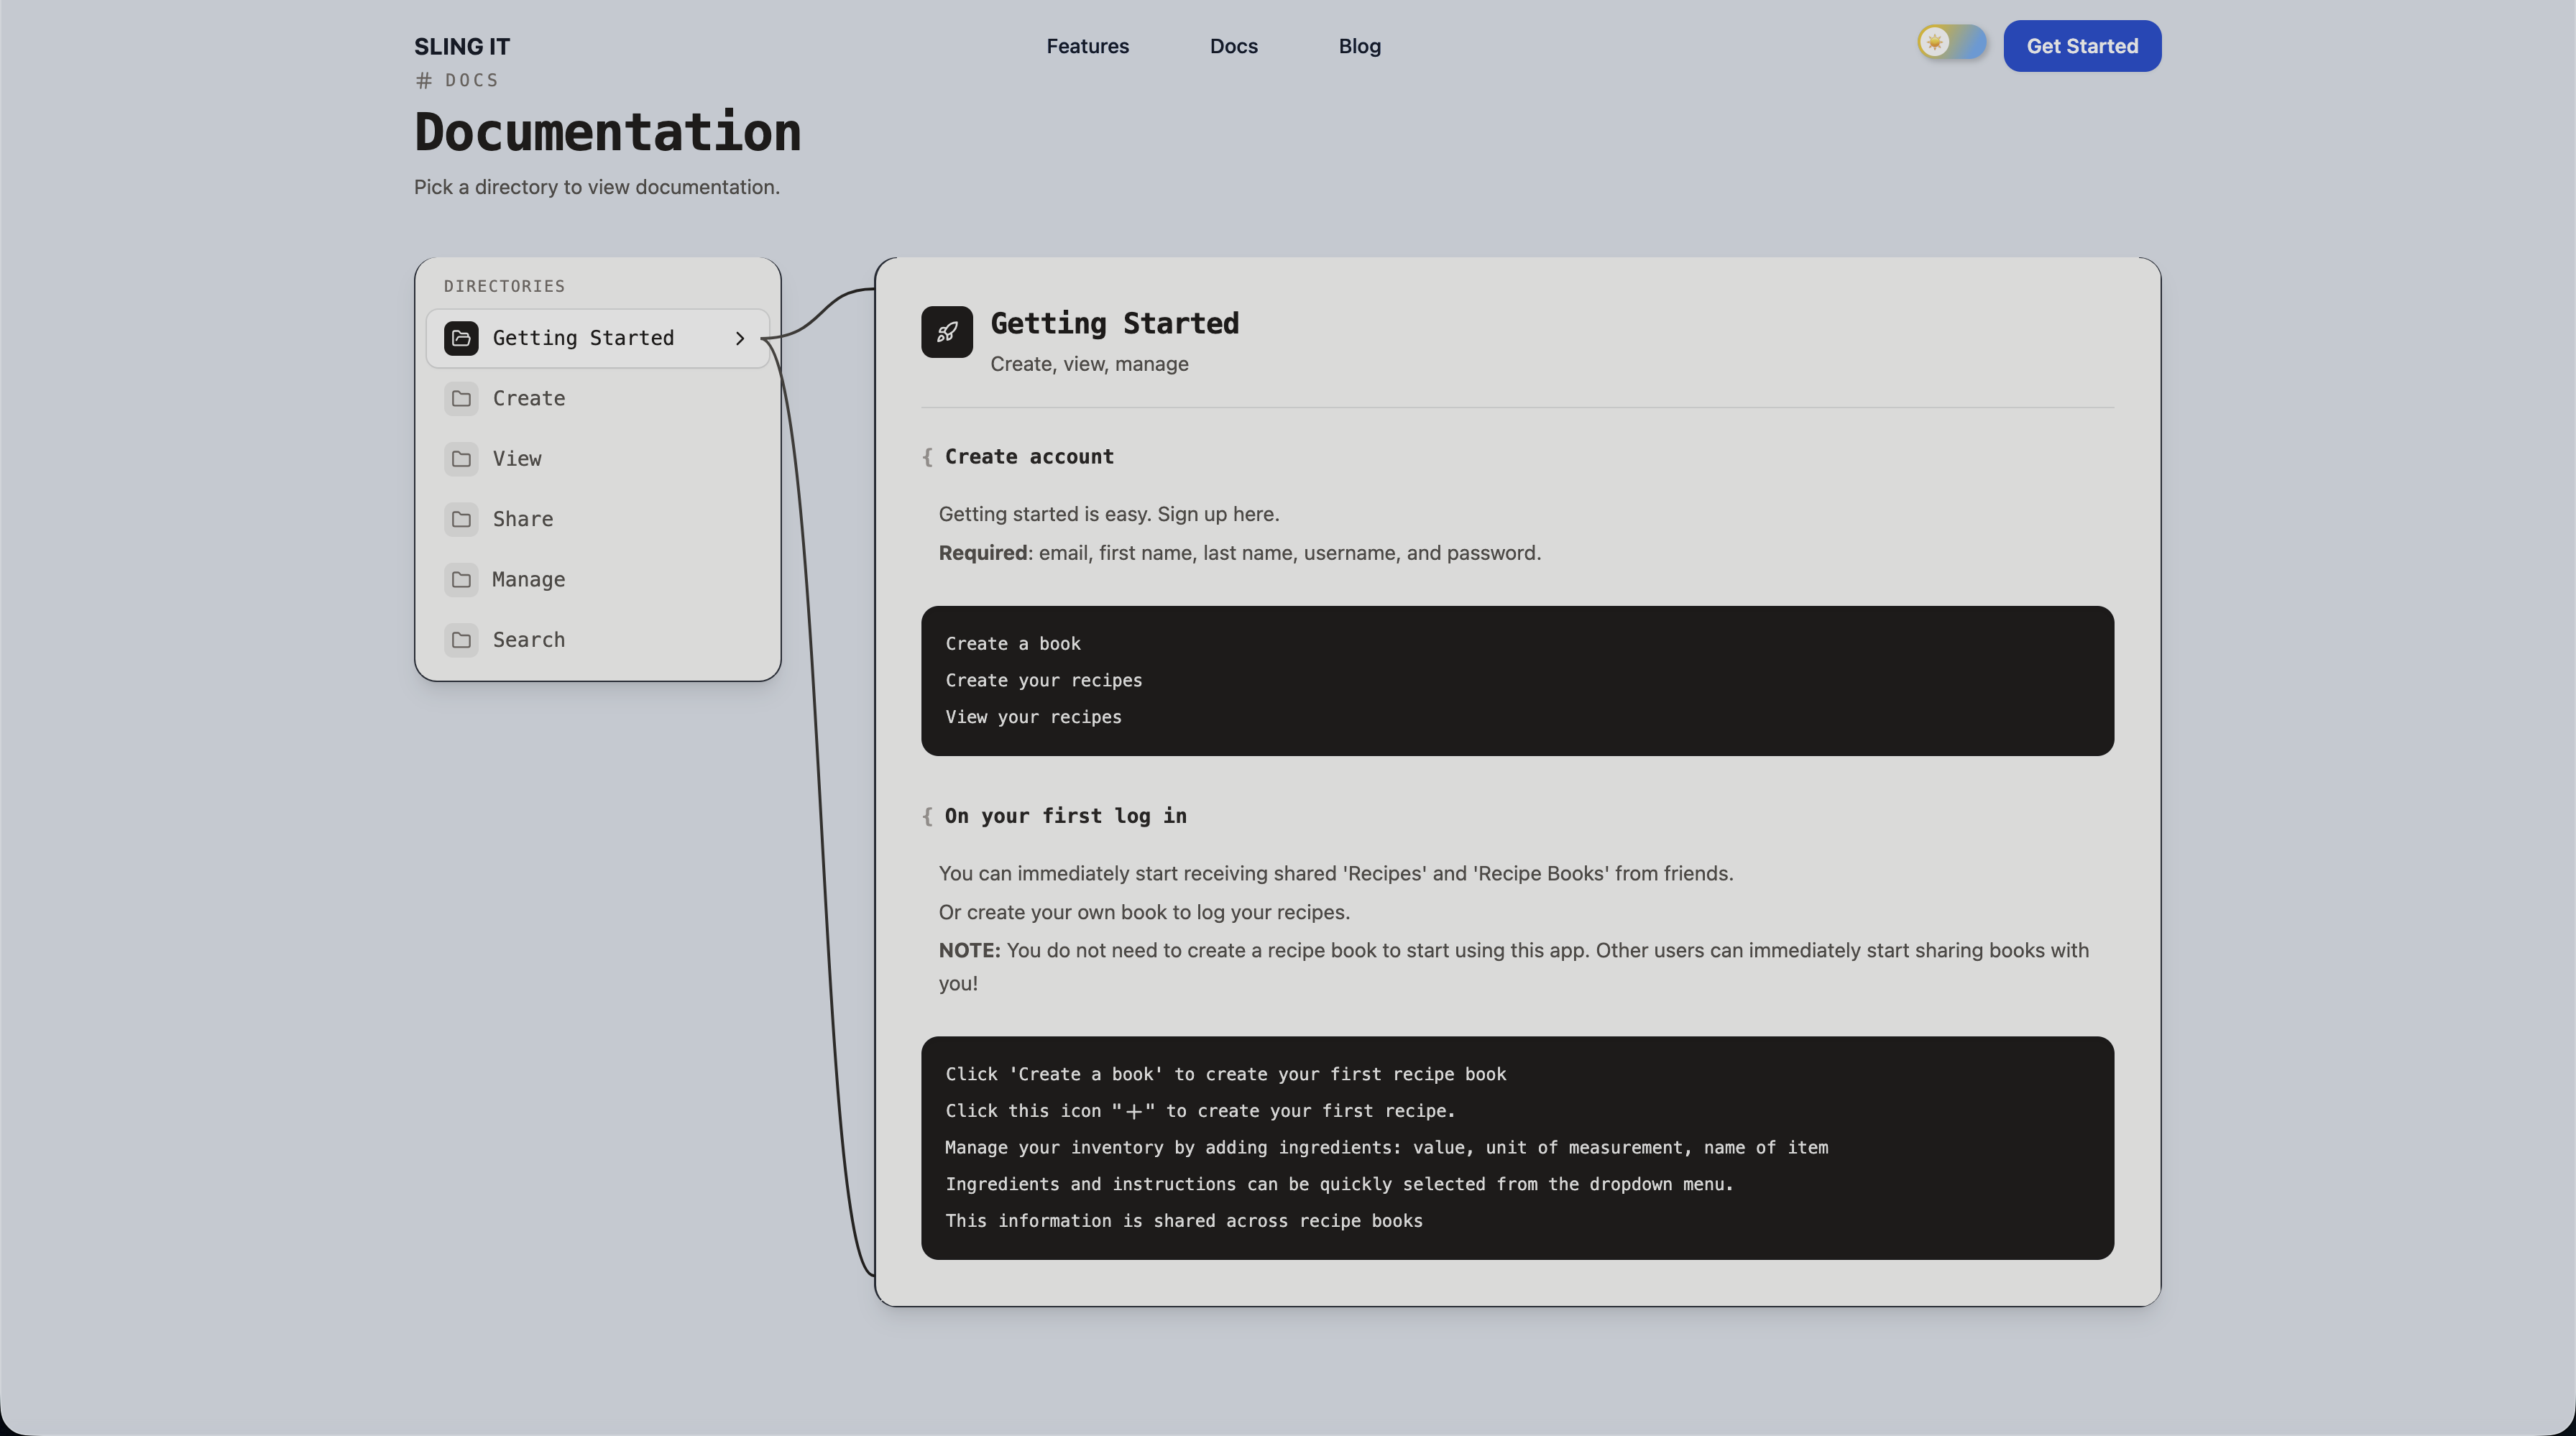Open the Create directory
Image resolution: width=2576 pixels, height=1436 pixels.
[598, 398]
